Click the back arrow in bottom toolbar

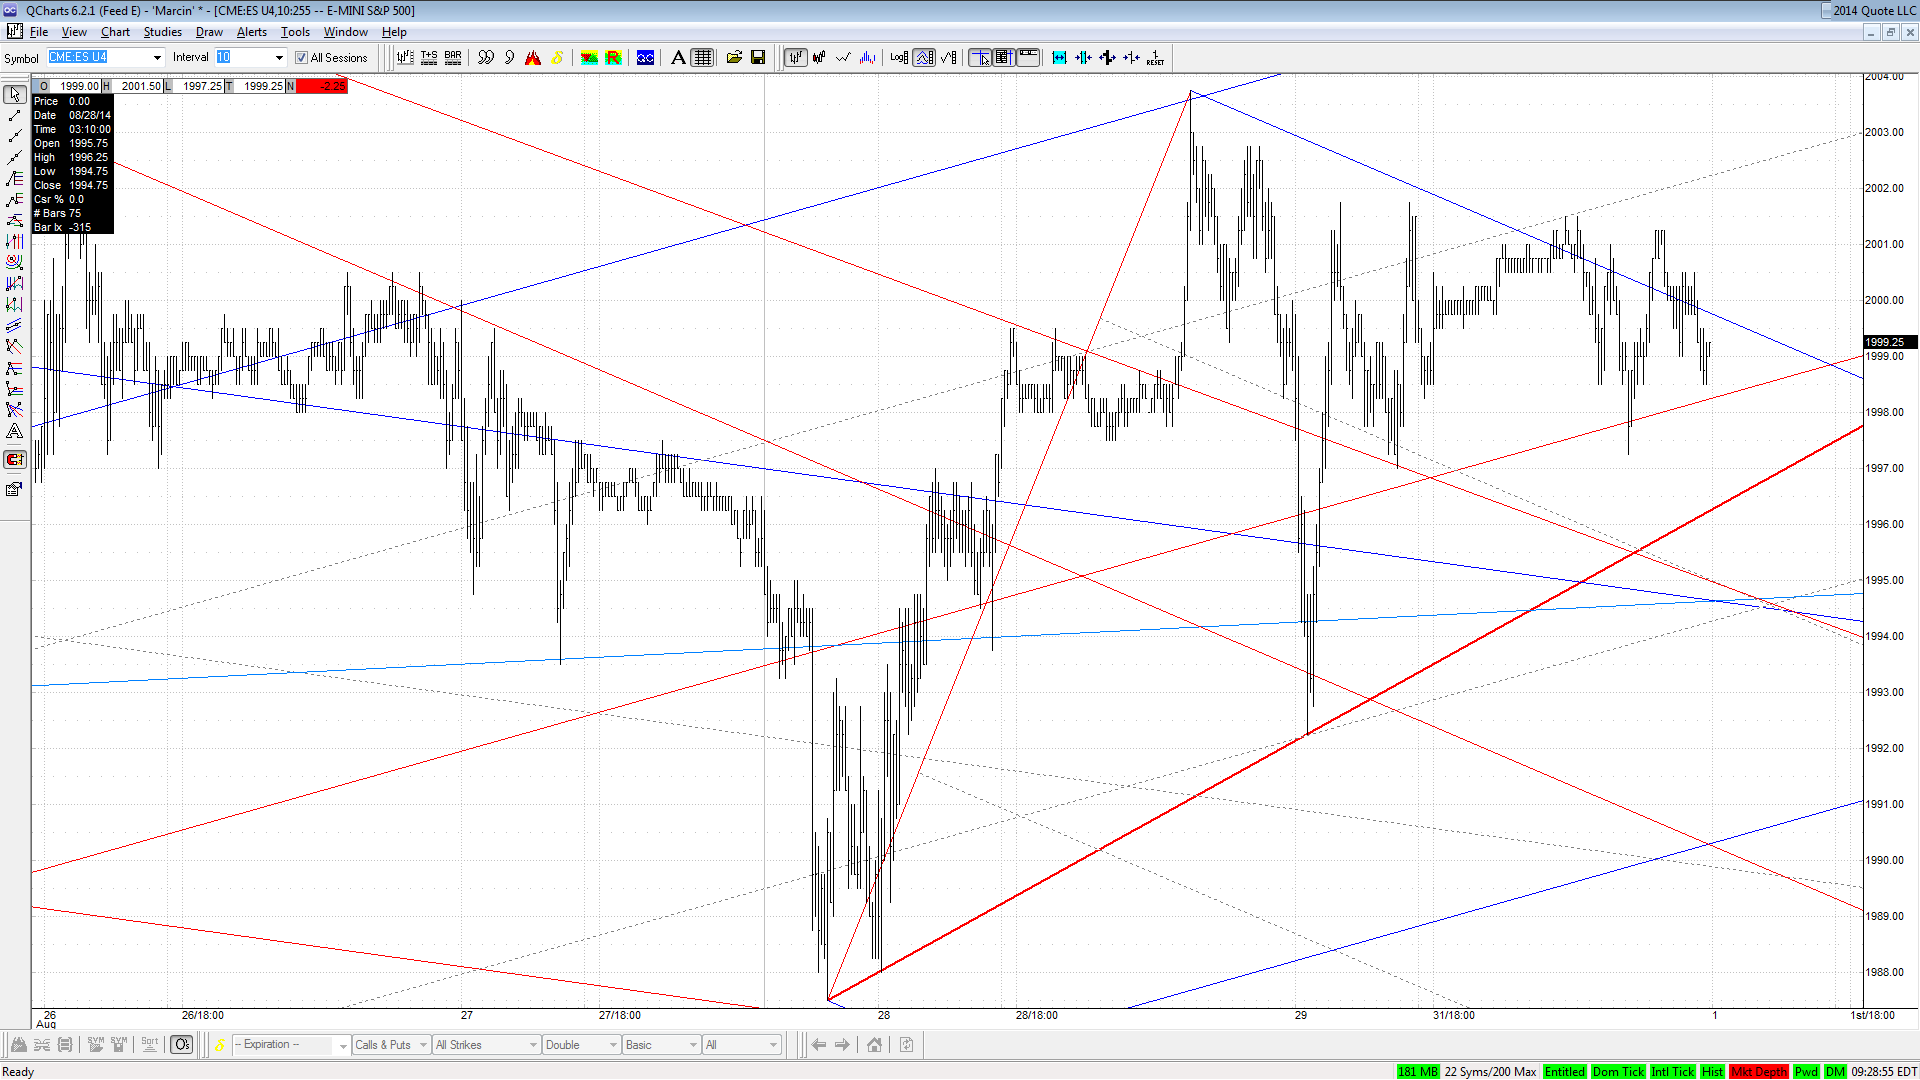[819, 1045]
